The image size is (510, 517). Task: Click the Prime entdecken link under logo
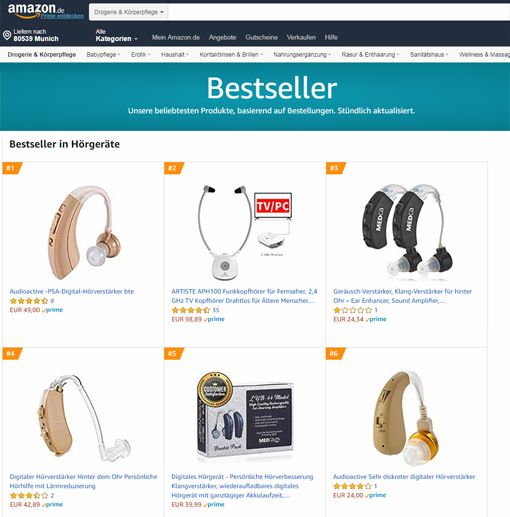coord(62,16)
